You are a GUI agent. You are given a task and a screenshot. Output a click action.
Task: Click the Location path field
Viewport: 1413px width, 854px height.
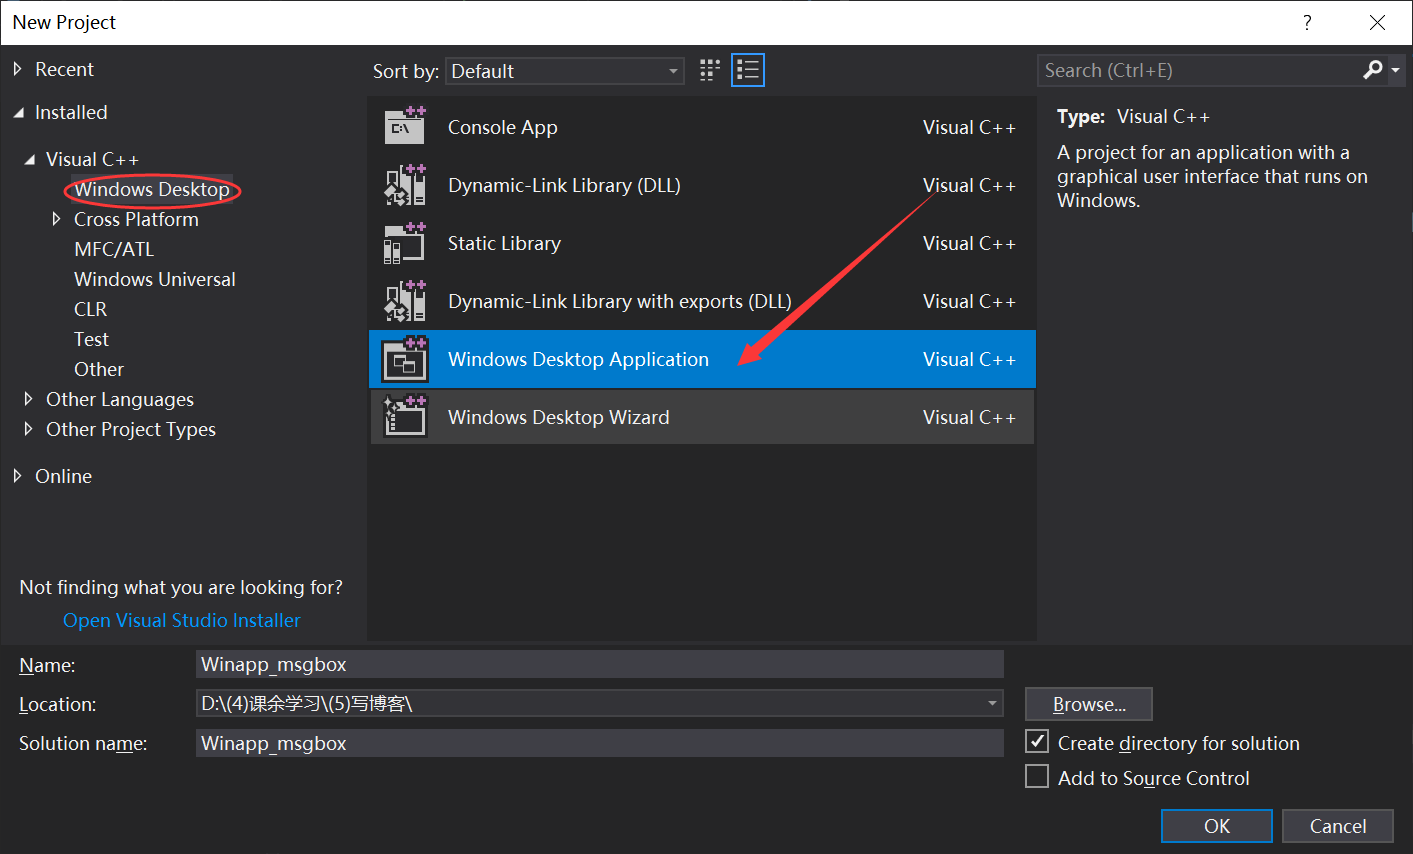590,703
